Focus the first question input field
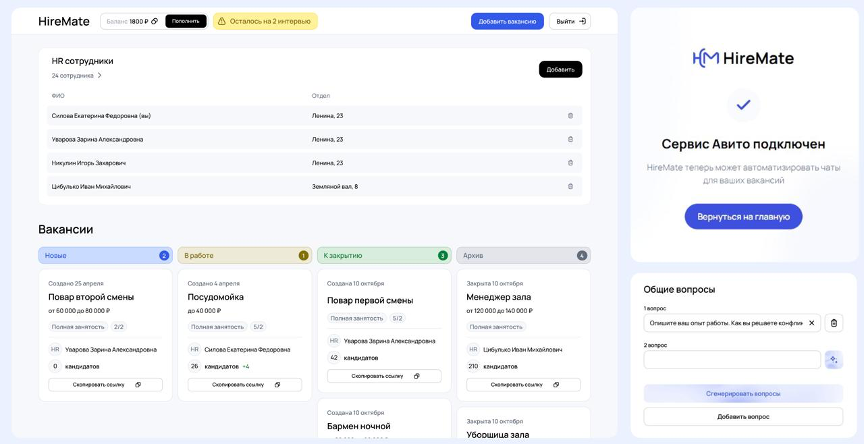The height and width of the screenshot is (444, 864). (732, 323)
